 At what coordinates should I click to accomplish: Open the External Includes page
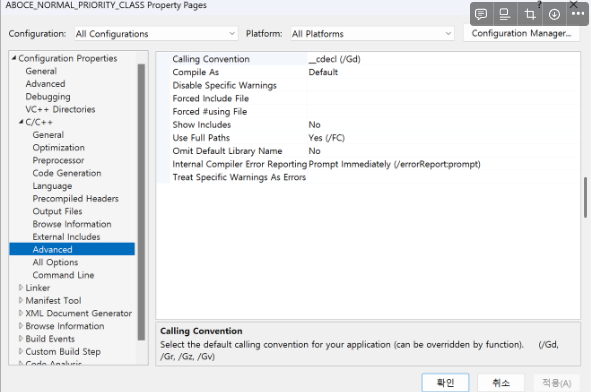[x=66, y=237]
